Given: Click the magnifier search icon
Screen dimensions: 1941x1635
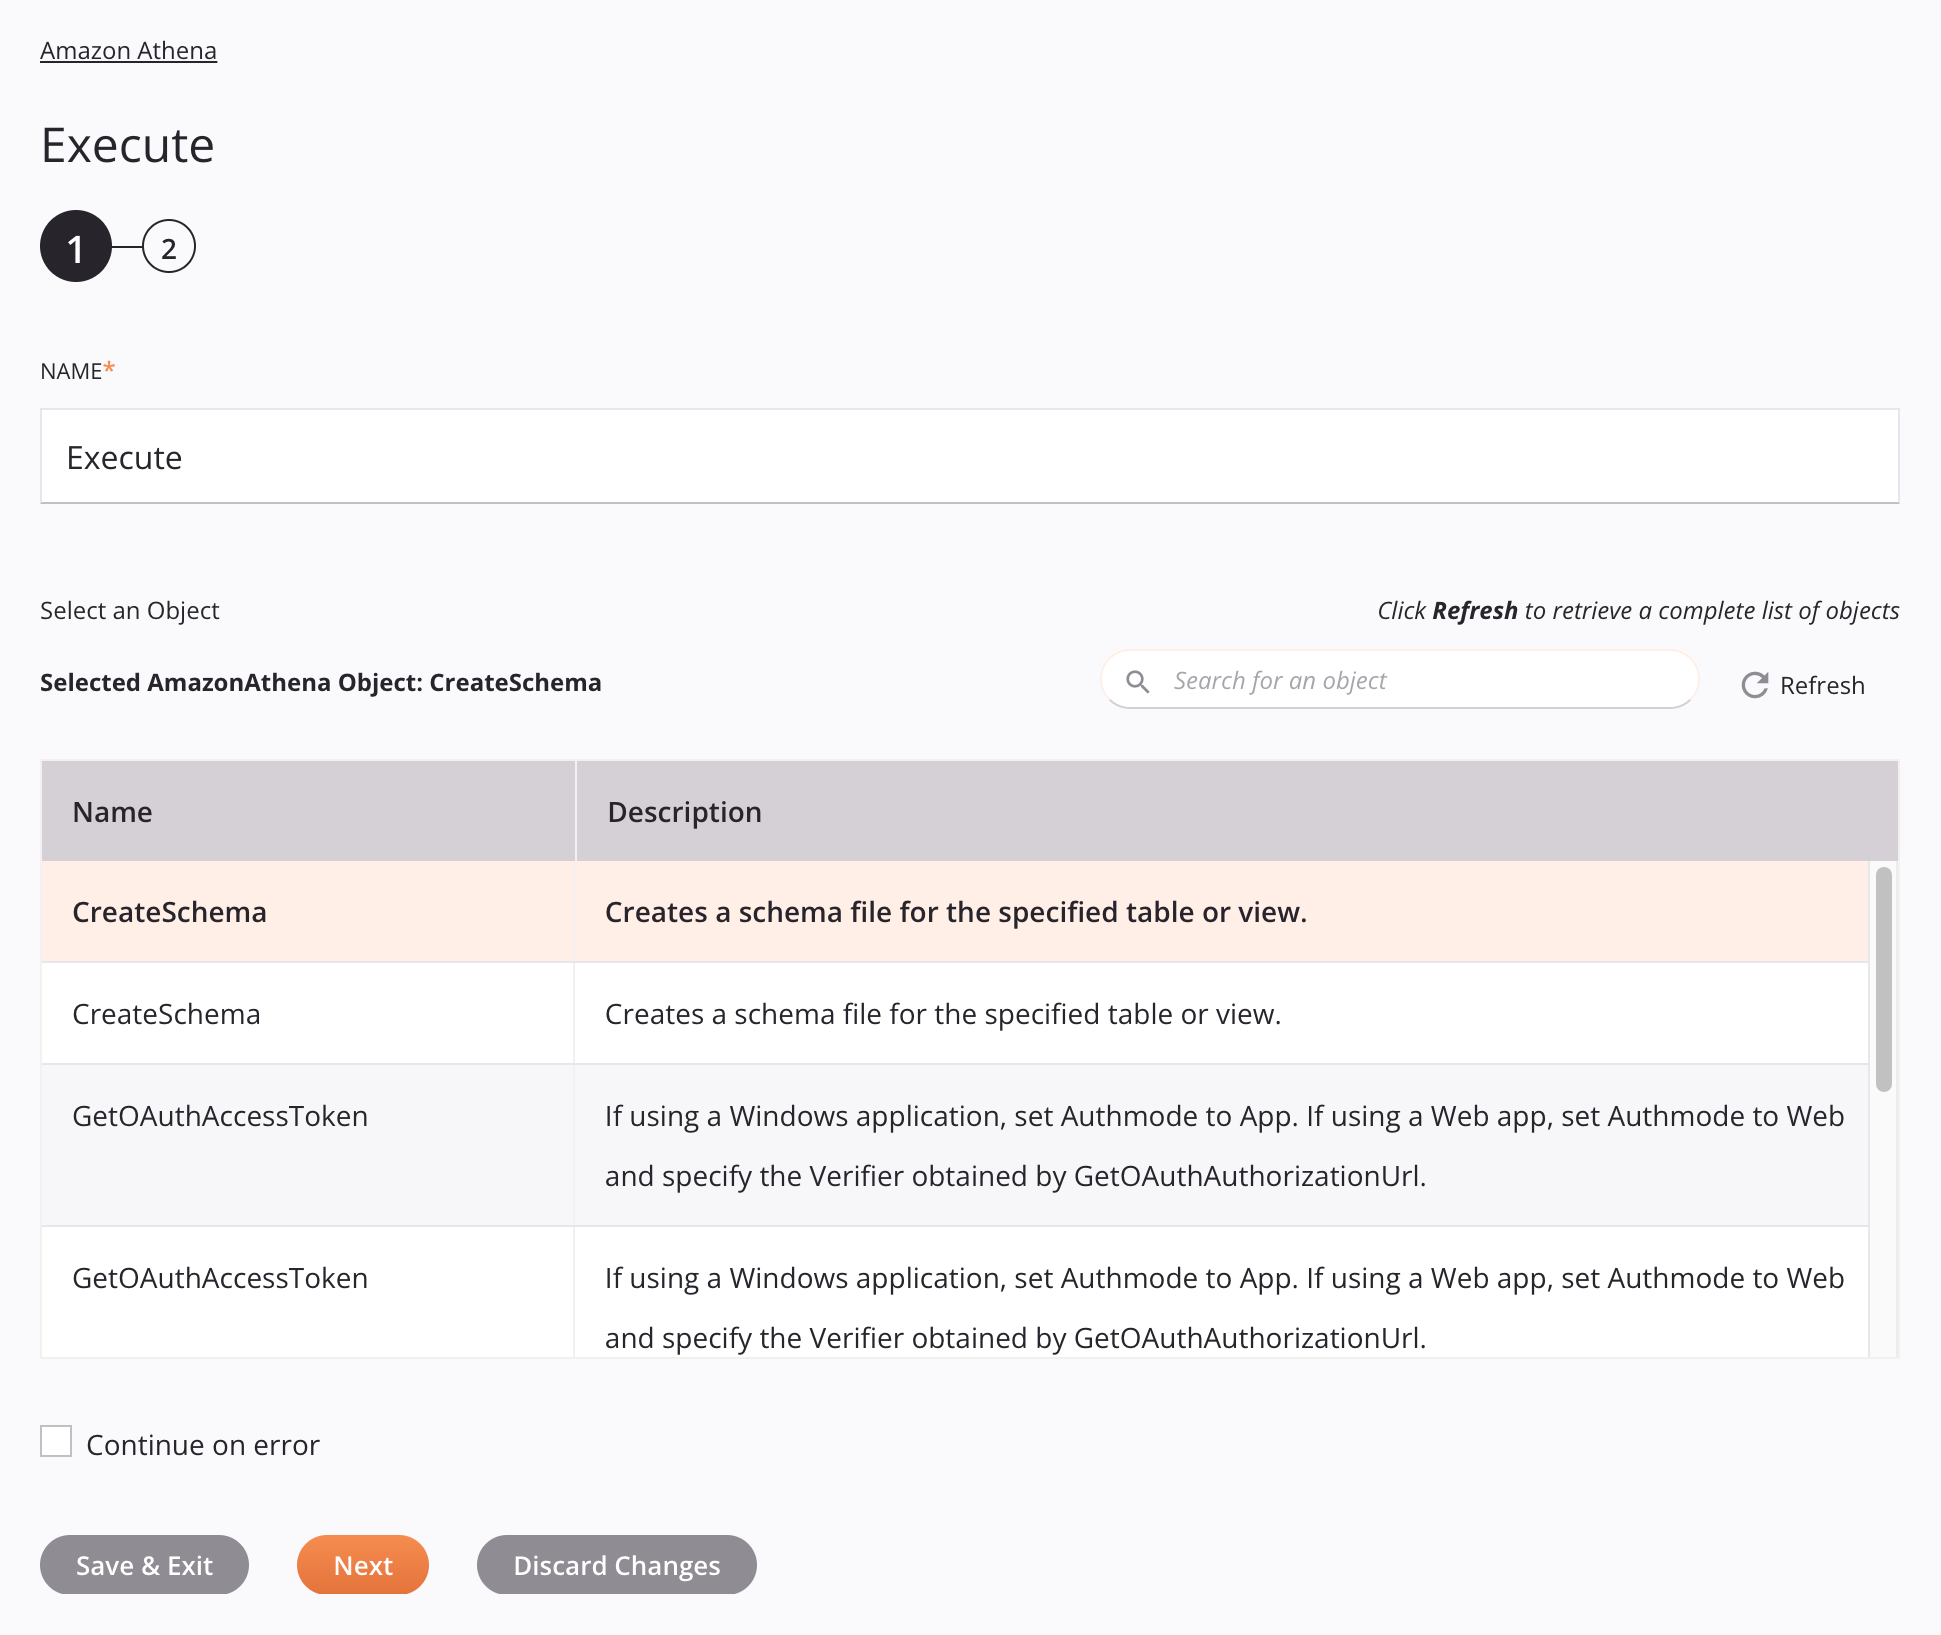Looking at the screenshot, I should click(1137, 681).
